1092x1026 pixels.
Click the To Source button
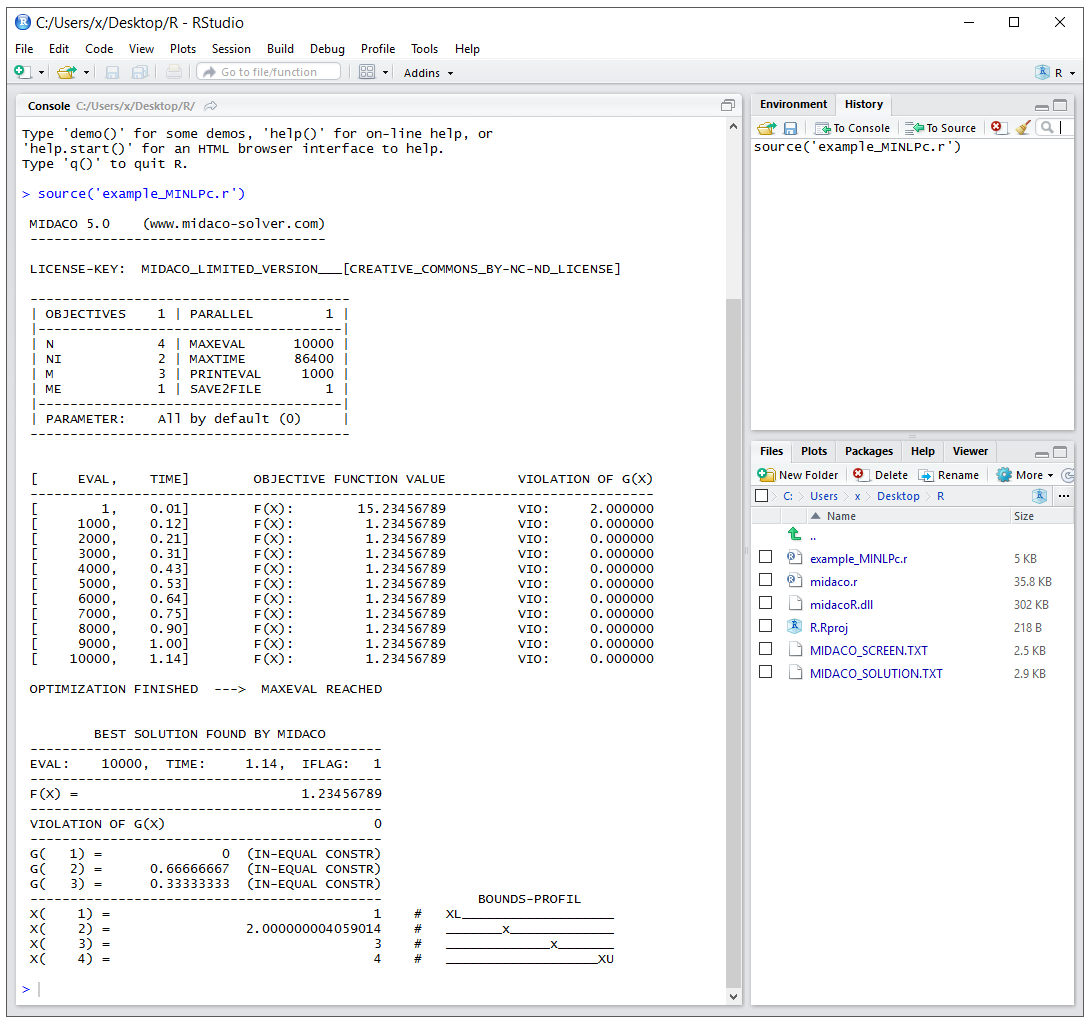pyautogui.click(x=941, y=128)
